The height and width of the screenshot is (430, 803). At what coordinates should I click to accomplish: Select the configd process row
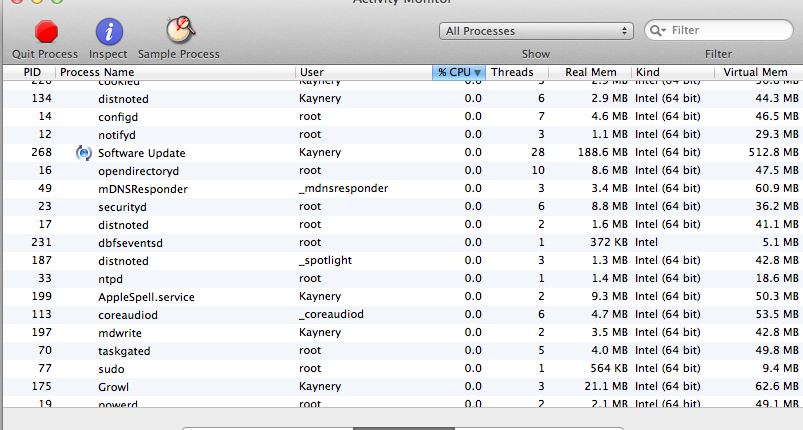pyautogui.click(x=403, y=117)
